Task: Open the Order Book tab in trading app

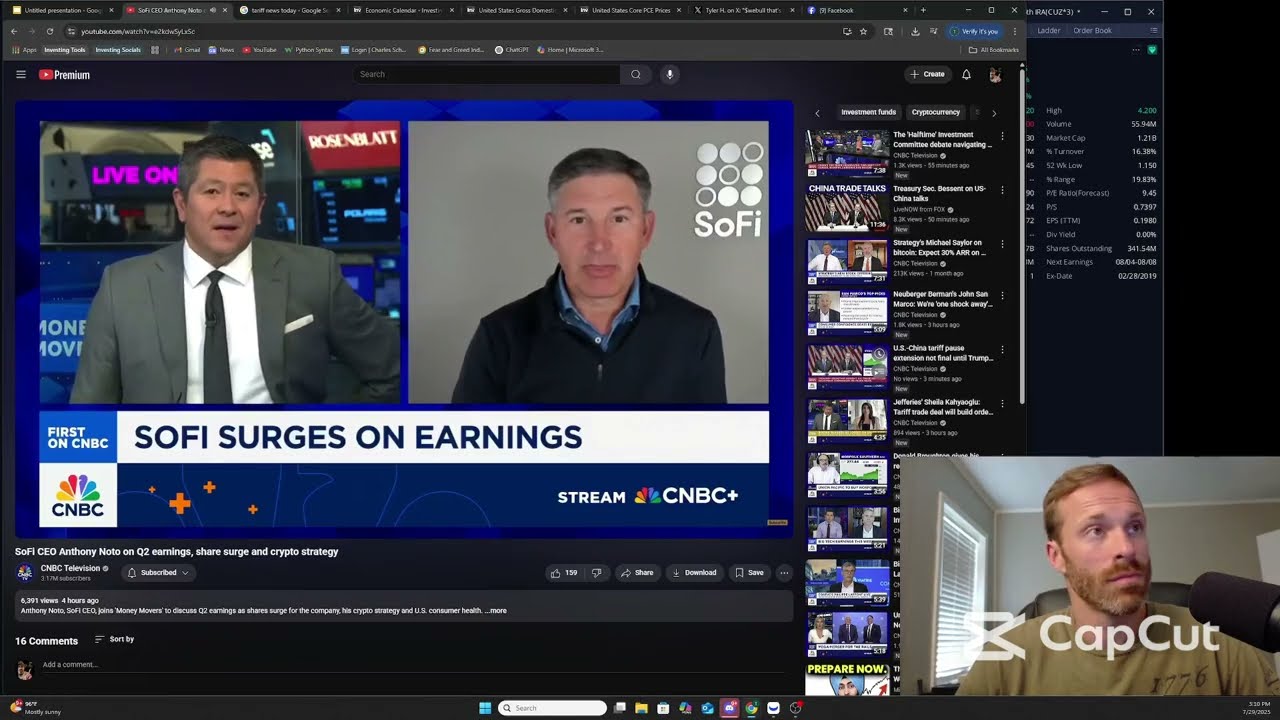Action: click(1092, 31)
